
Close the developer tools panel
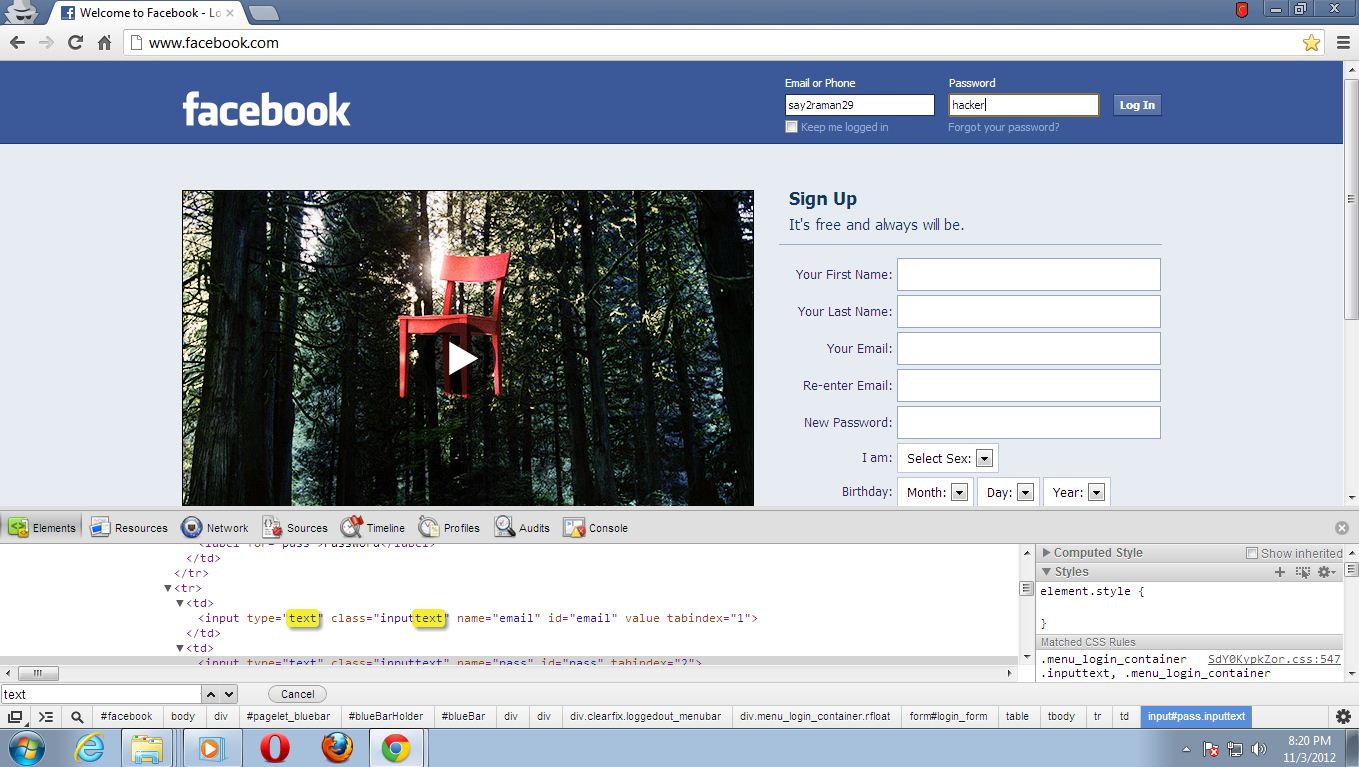point(1342,528)
